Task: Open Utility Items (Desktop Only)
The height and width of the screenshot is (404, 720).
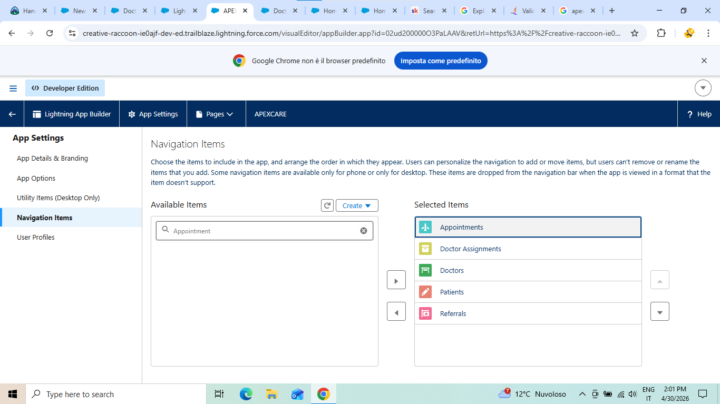Action: click(x=58, y=198)
